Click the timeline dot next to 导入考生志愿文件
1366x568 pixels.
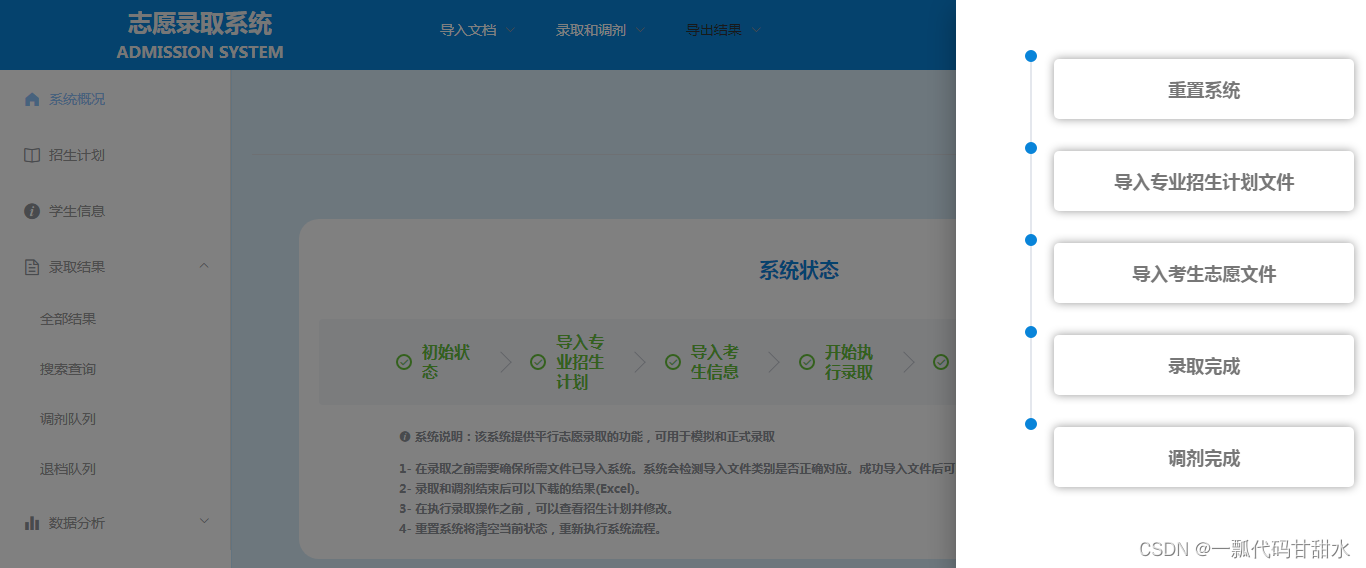1031,240
